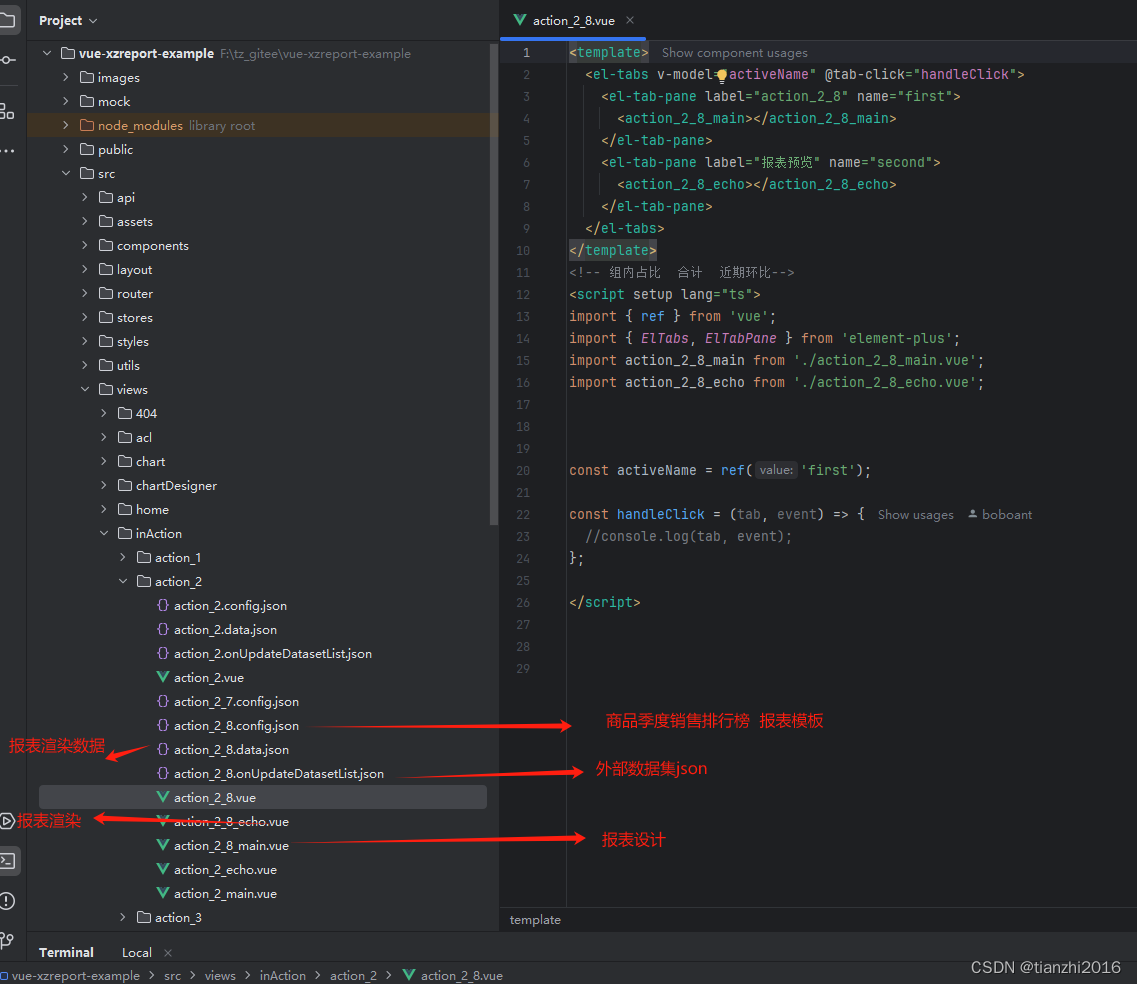Image resolution: width=1137 pixels, height=984 pixels.
Task: Collapse the action_2 folder
Action: pyautogui.click(x=123, y=582)
